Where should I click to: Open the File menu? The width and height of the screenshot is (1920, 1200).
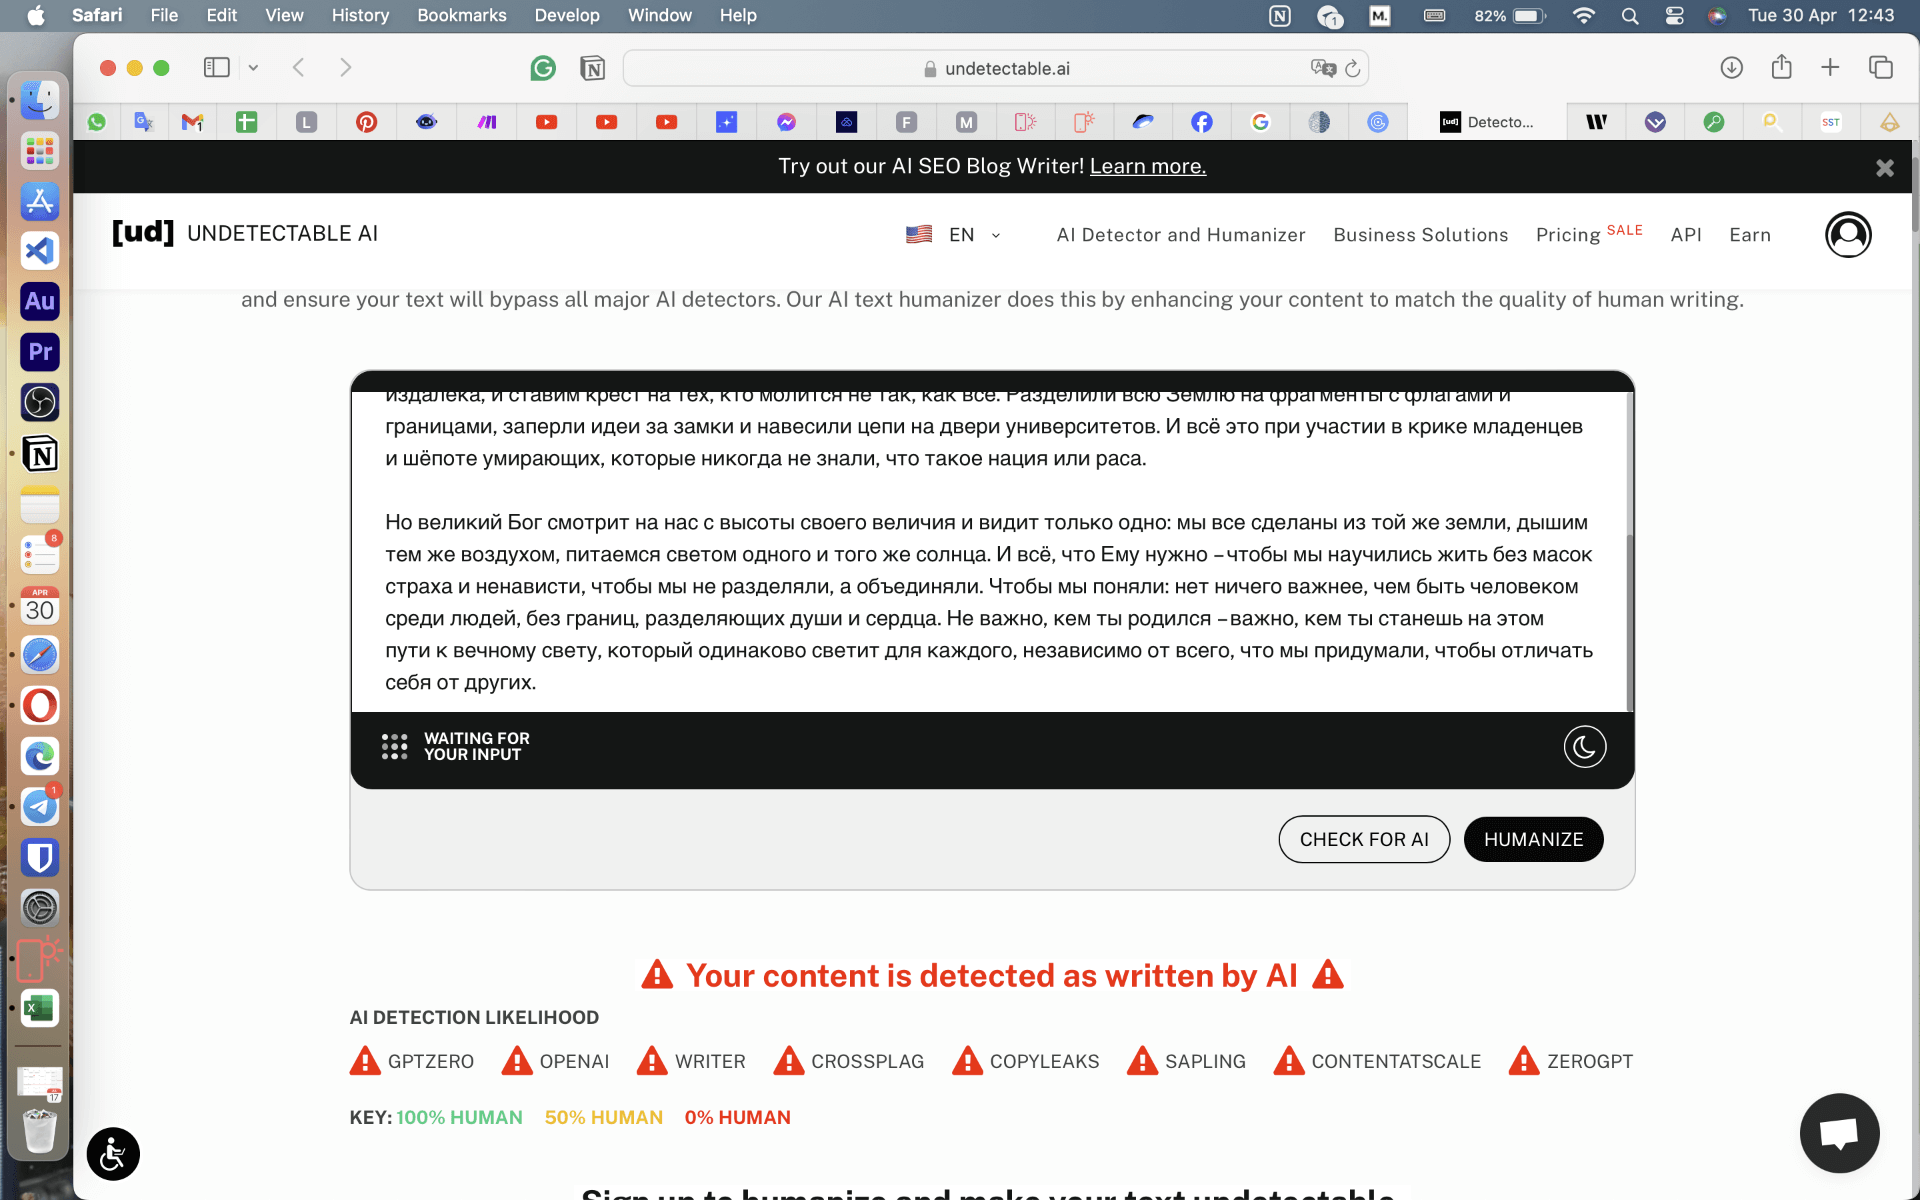pyautogui.click(x=164, y=15)
